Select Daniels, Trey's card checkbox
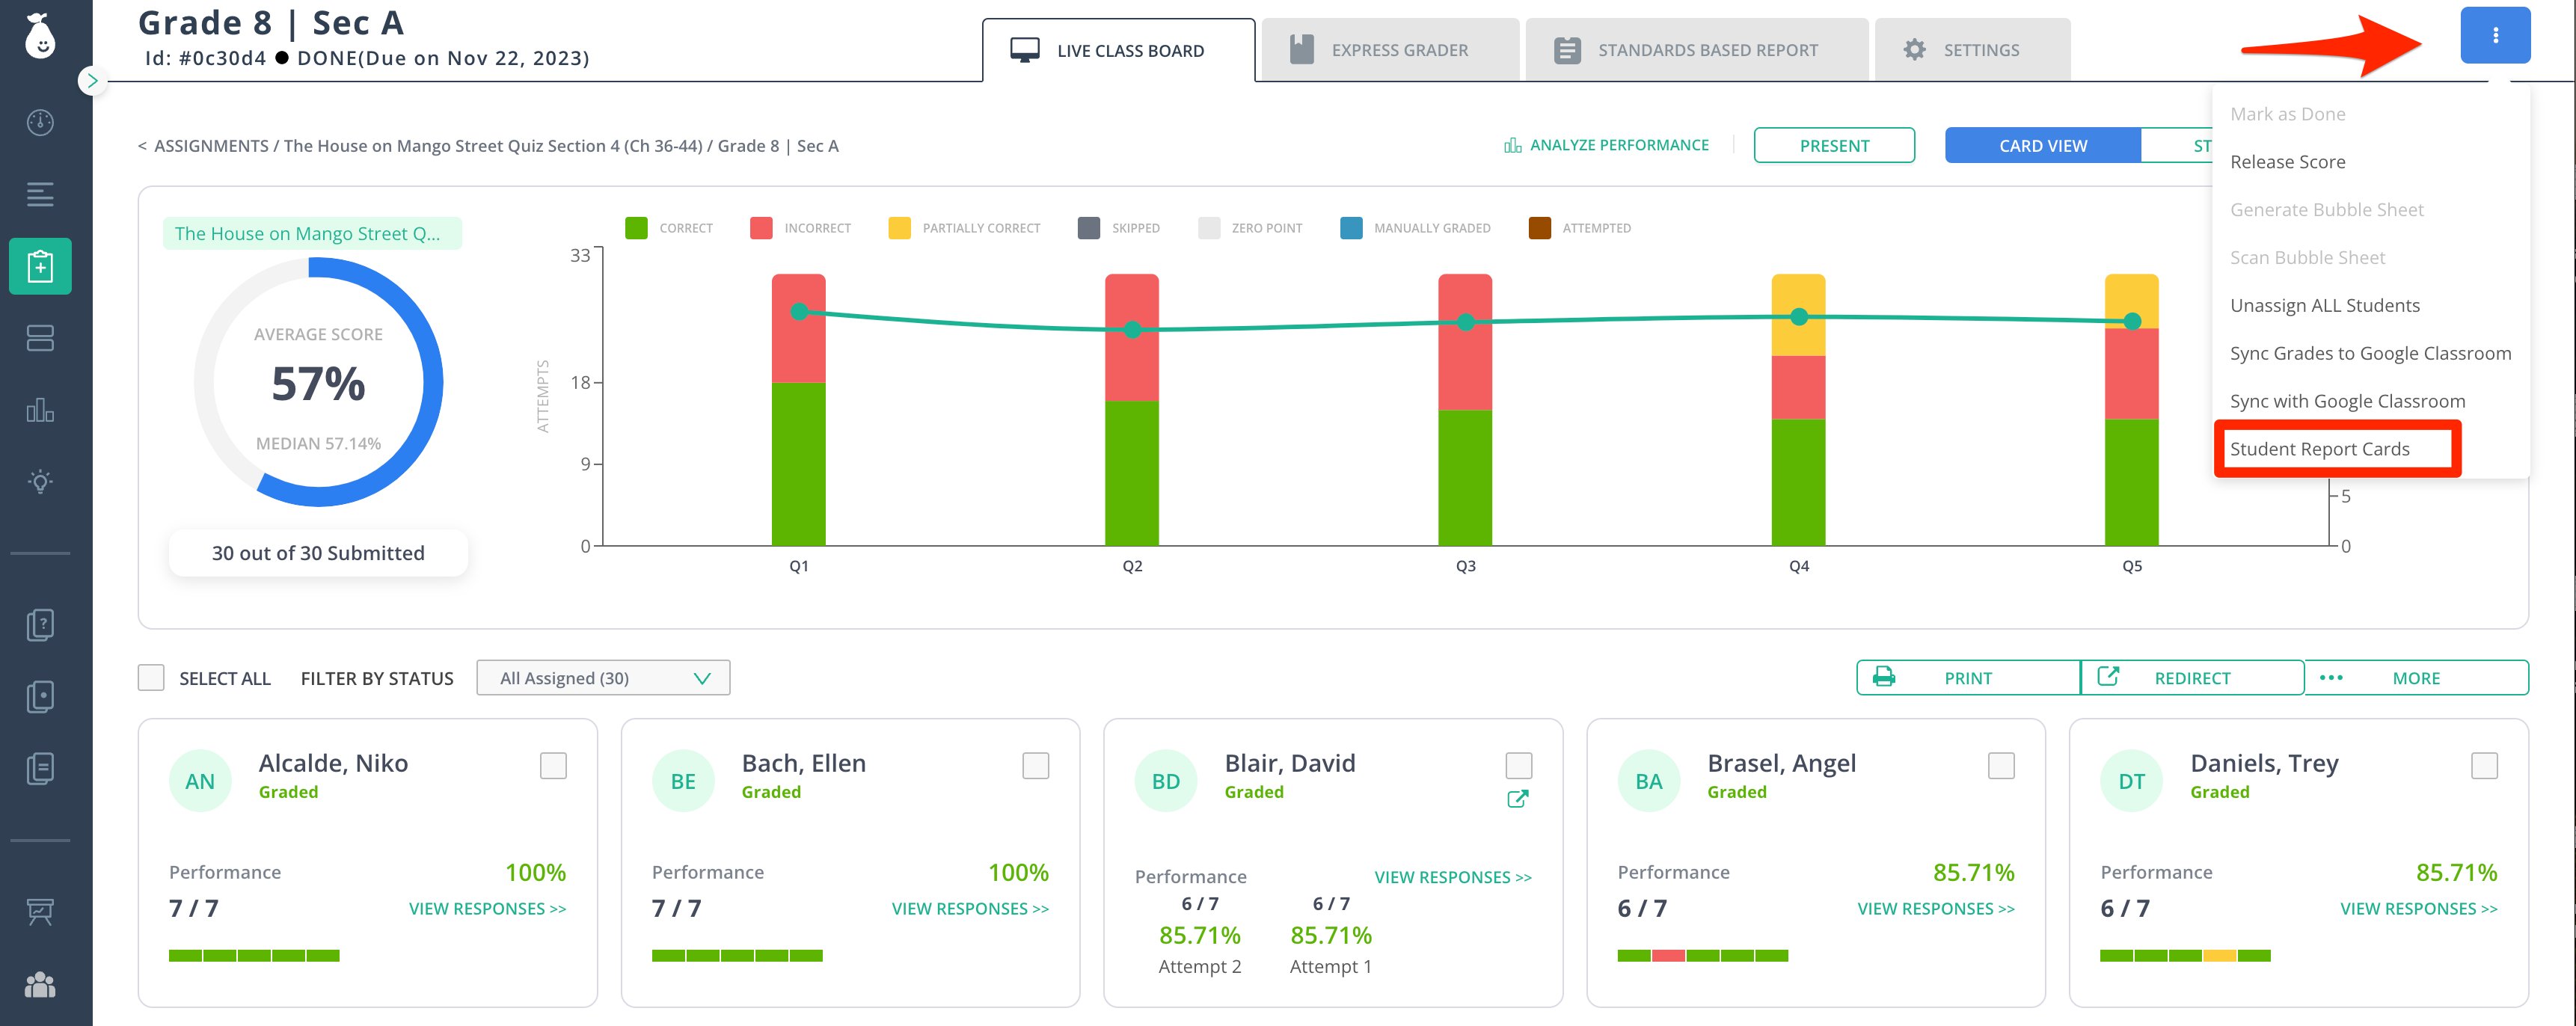 pos(2484,766)
